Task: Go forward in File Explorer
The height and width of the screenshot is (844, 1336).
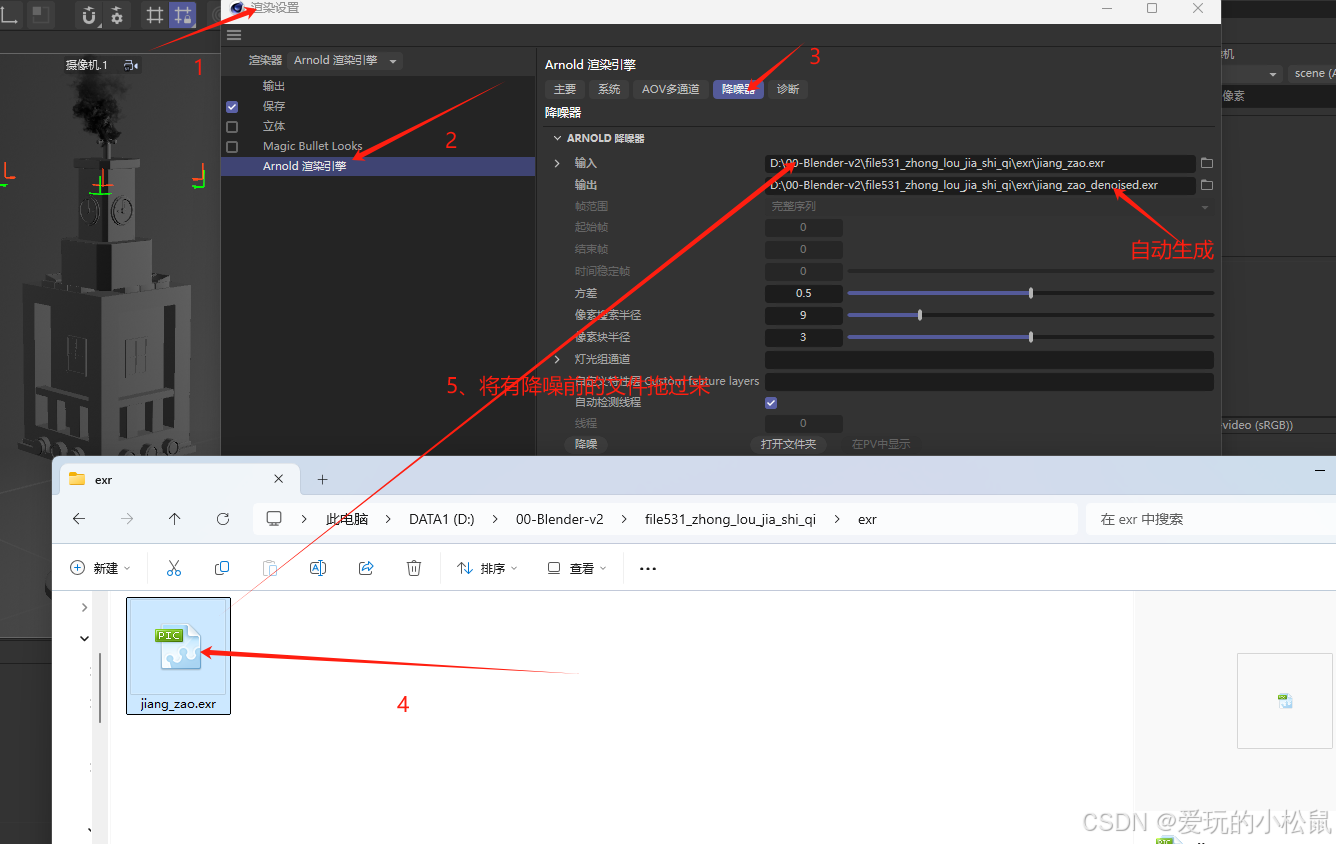Action: 127,519
